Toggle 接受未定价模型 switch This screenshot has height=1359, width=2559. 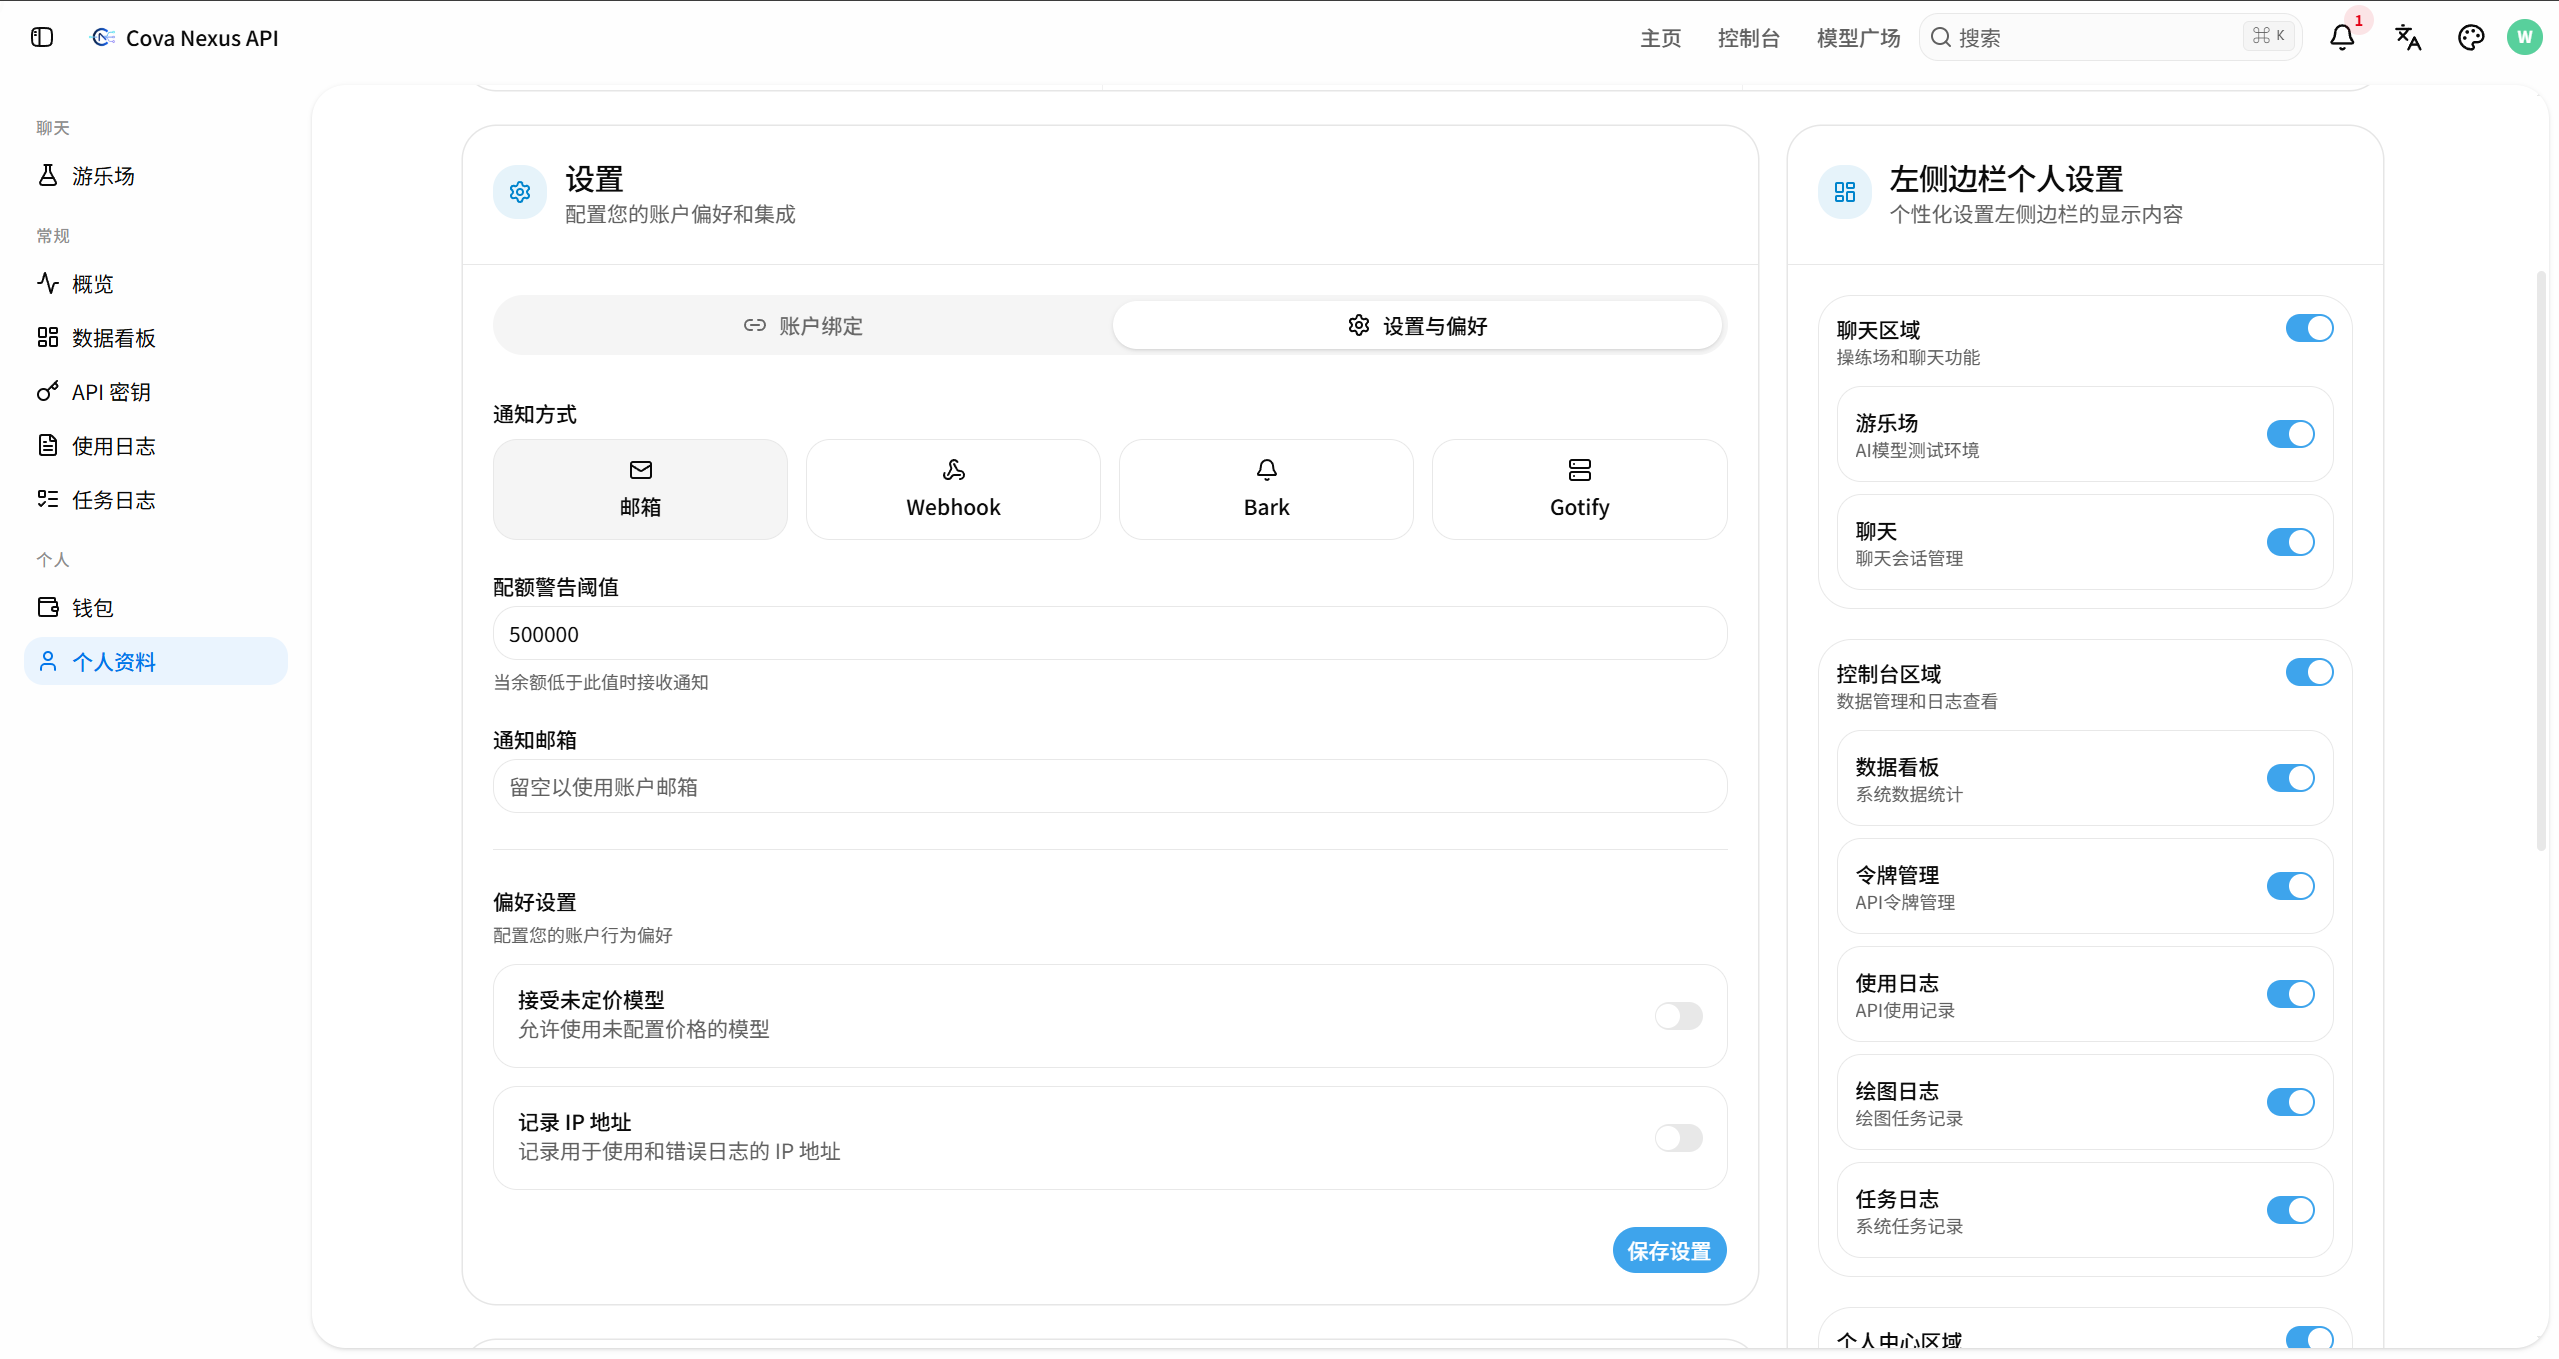(1679, 1016)
